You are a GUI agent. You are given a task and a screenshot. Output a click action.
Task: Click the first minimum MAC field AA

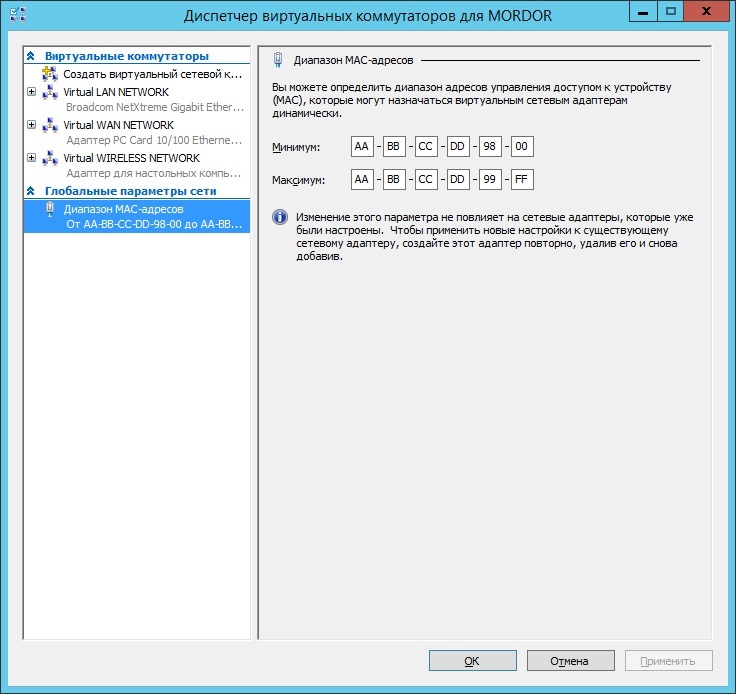[x=362, y=147]
